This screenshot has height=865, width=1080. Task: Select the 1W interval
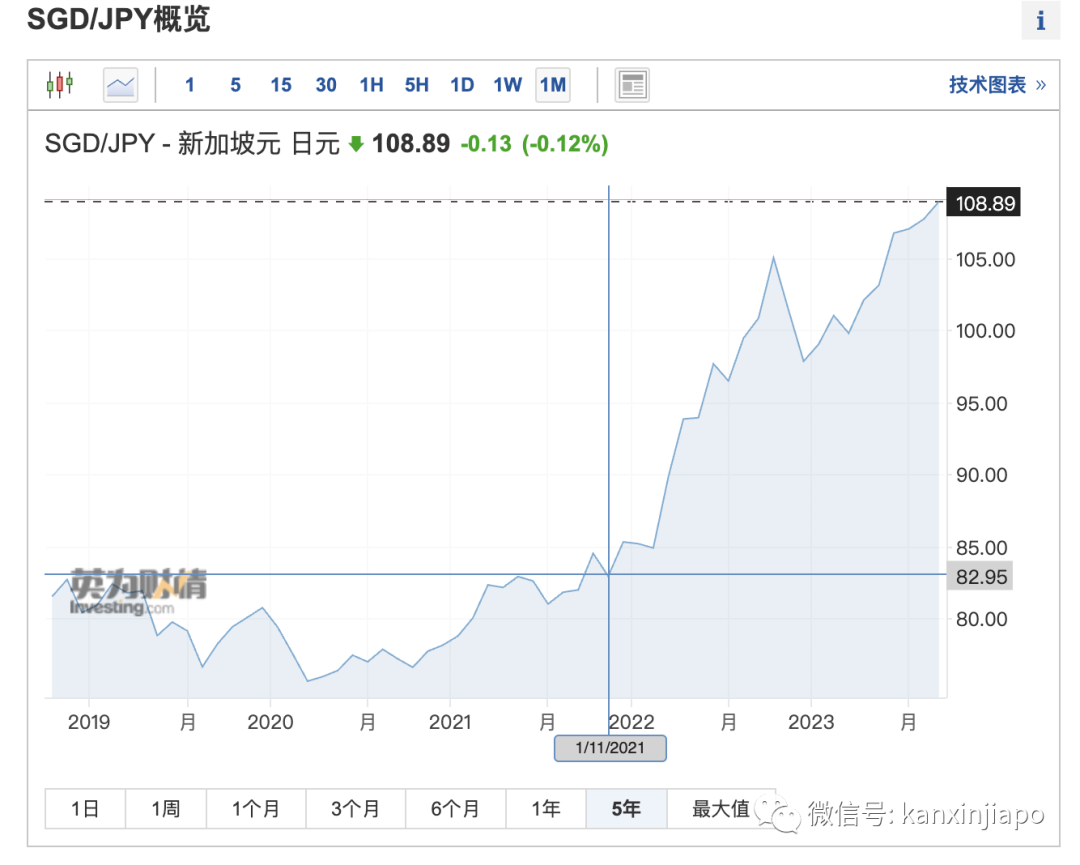coord(507,85)
